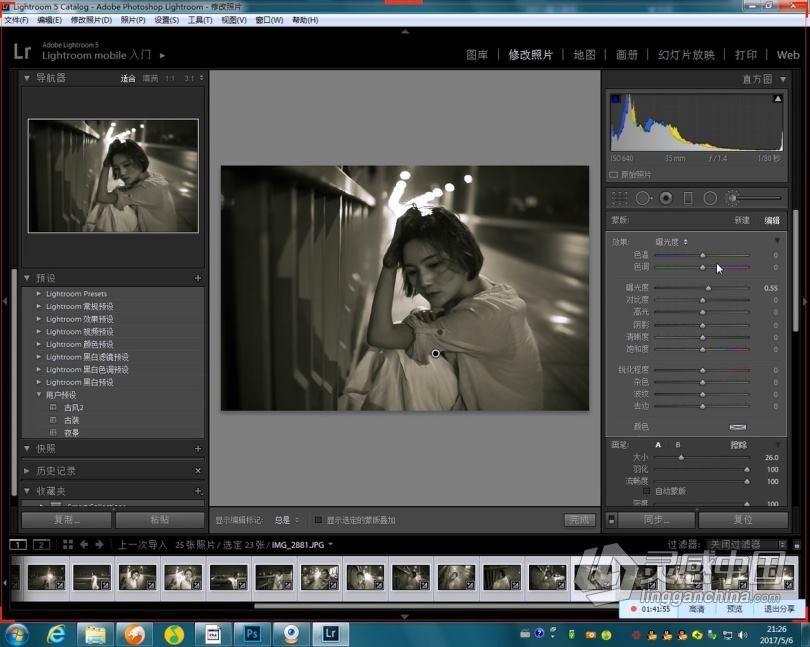Select the Red Eye Correction tool
The image size is (810, 647).
pos(666,198)
